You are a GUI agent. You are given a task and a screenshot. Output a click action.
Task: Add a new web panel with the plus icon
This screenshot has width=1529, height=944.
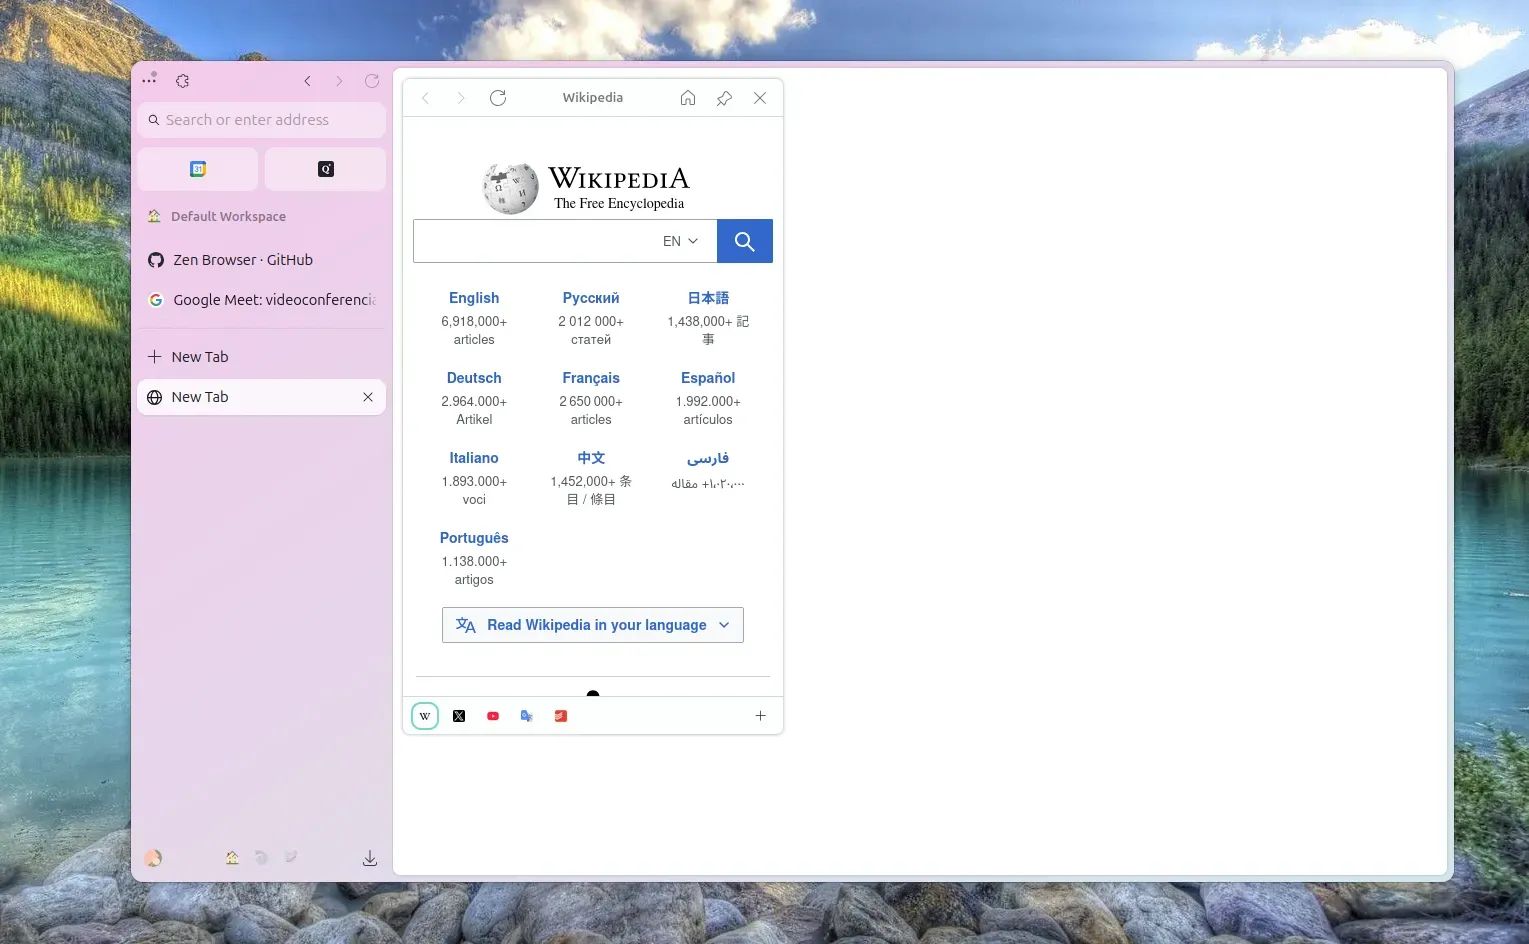coord(760,716)
